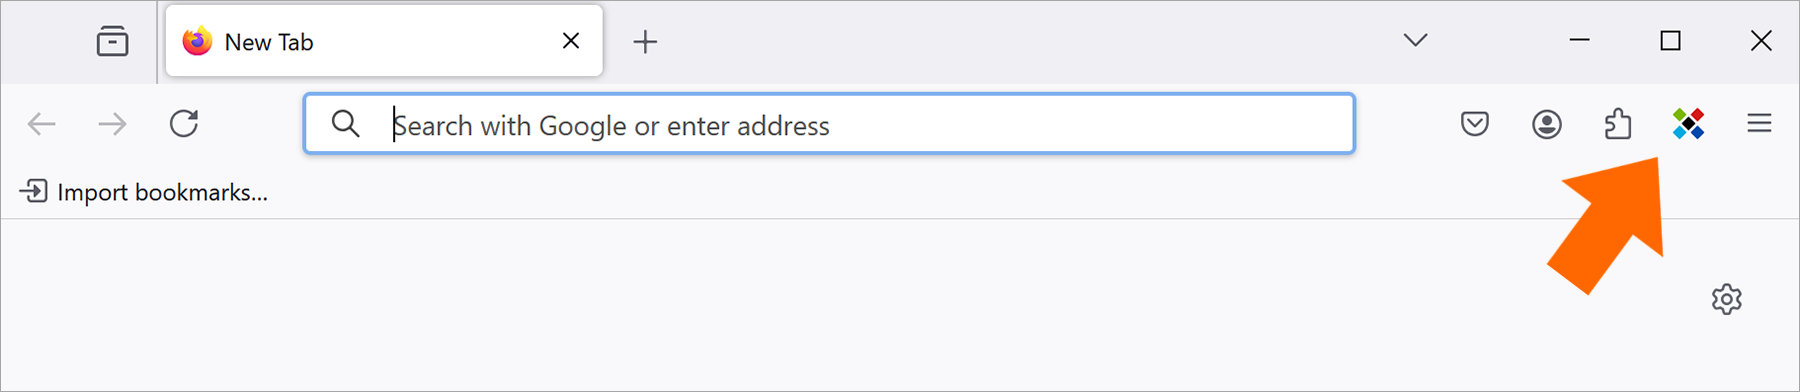1800x392 pixels.
Task: Expand the list all tabs chevron
Action: (1415, 40)
